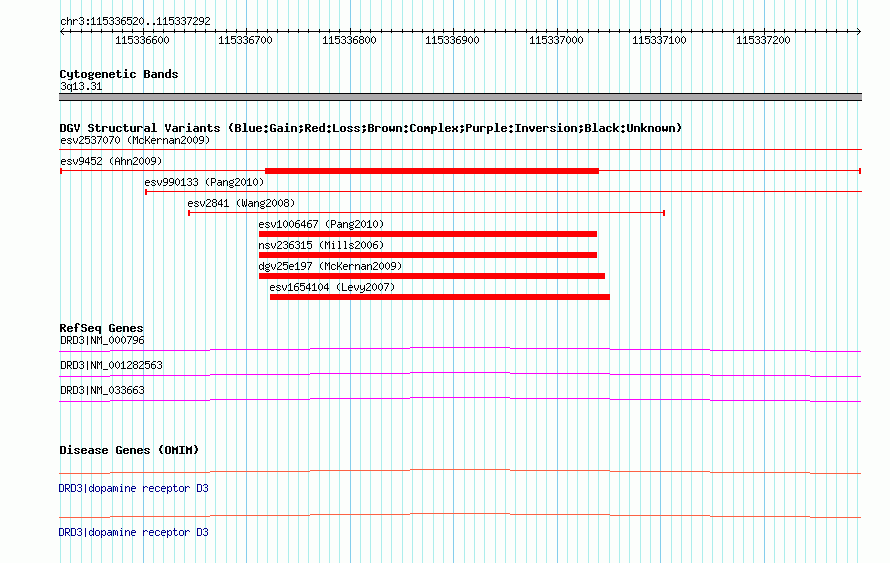Select ruler position 115336800
This screenshot has height=563, width=890.
point(349,40)
